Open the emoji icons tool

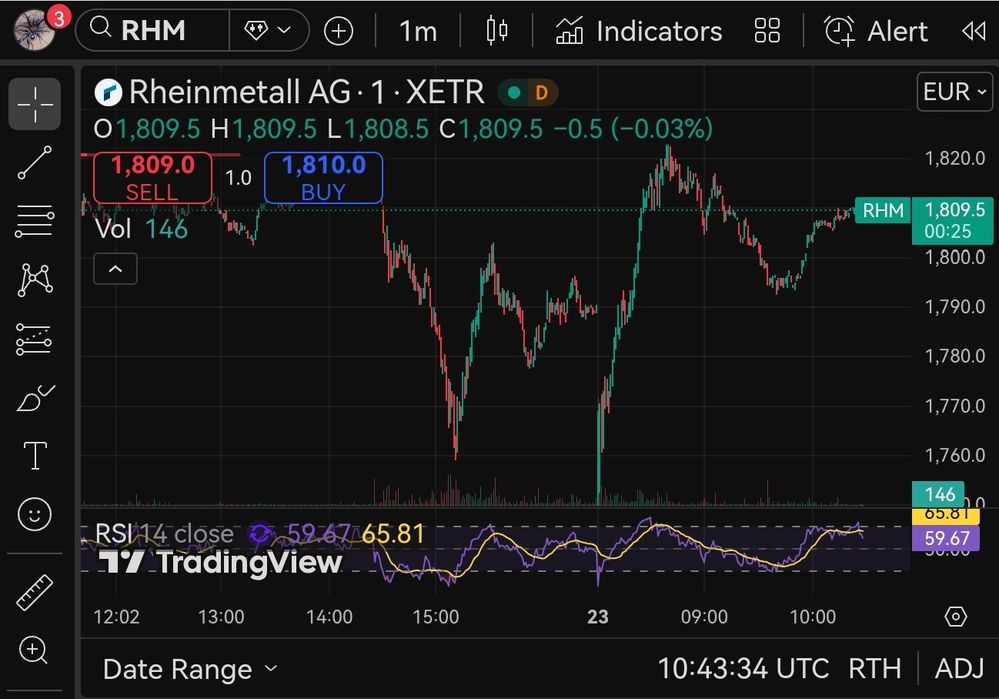click(x=35, y=514)
